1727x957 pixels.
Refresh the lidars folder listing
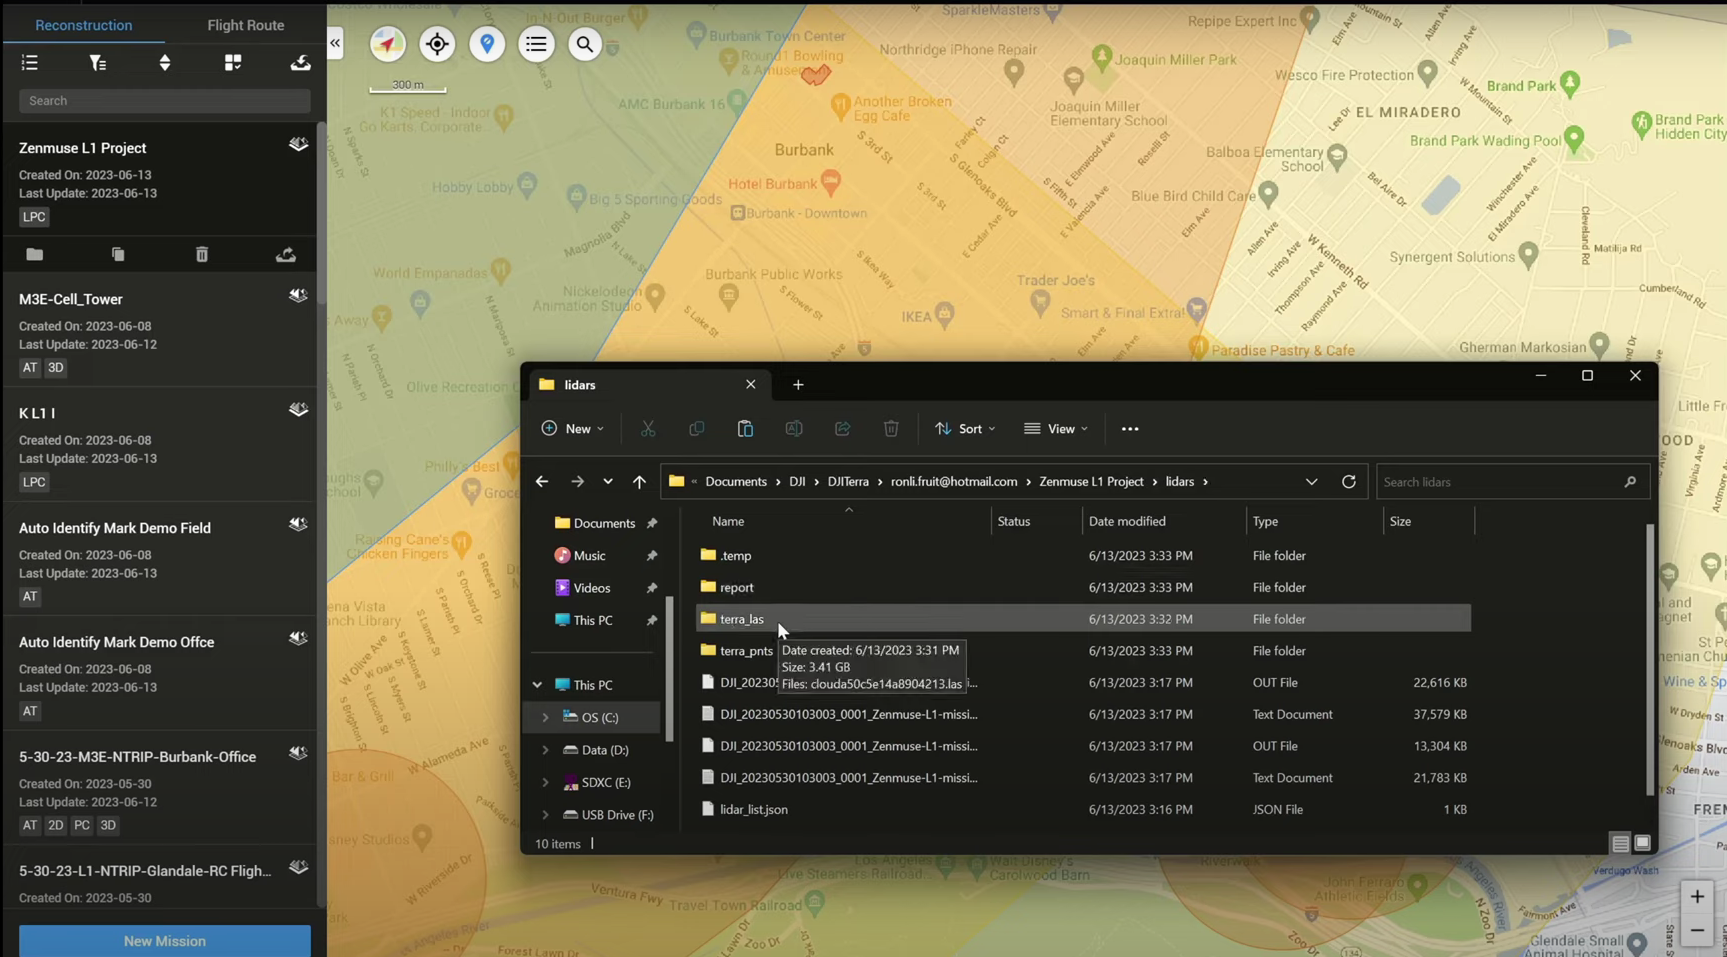pos(1348,482)
